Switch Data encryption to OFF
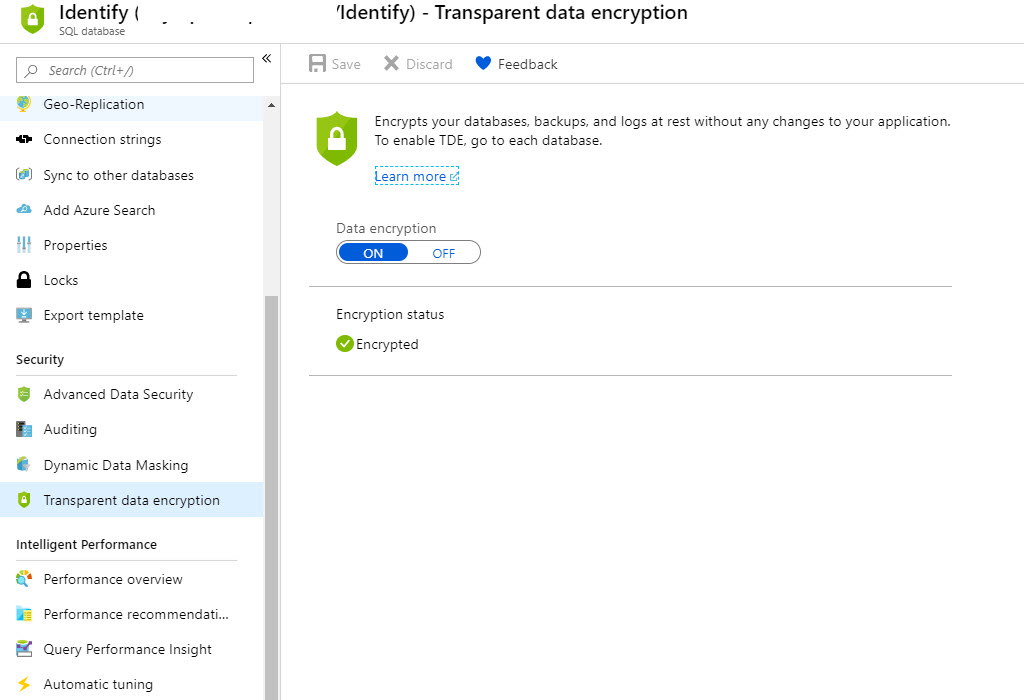 pyautogui.click(x=443, y=253)
